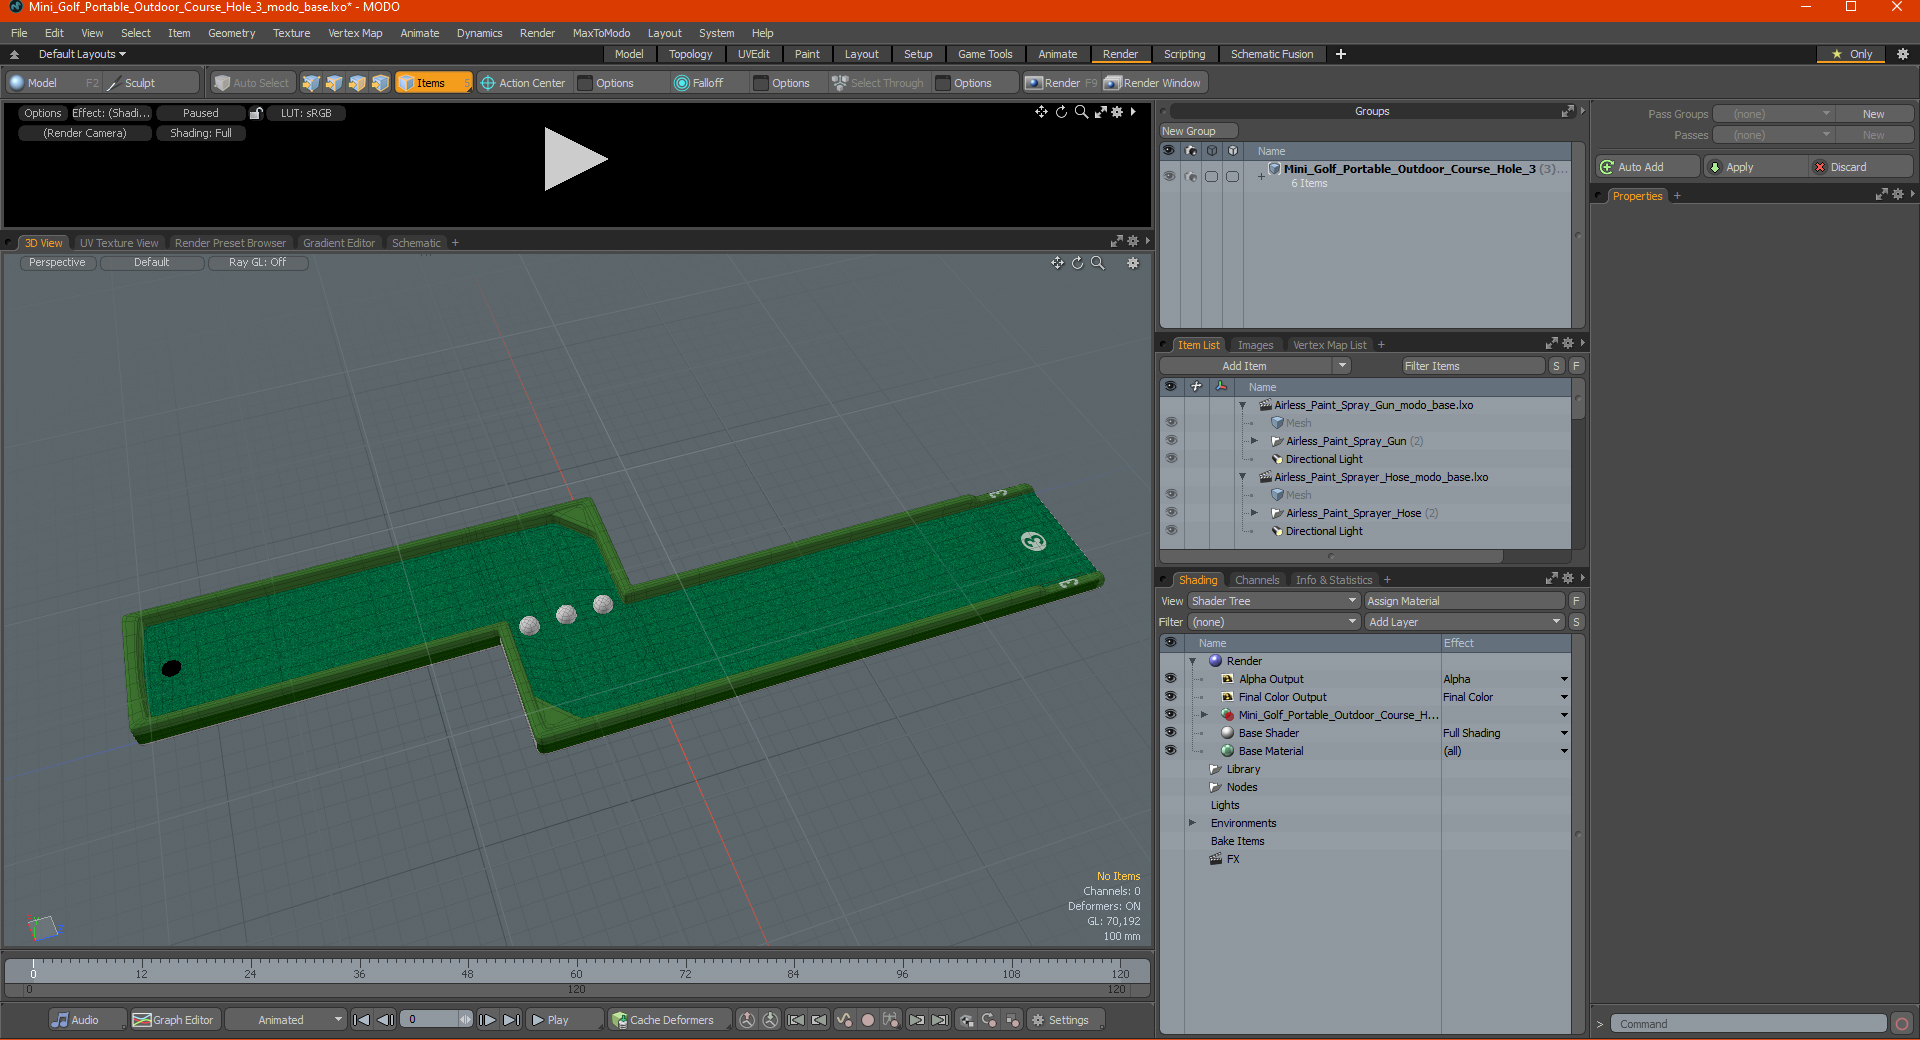Switch to Sculpt mode
1920x1040 pixels.
pyautogui.click(x=151, y=83)
